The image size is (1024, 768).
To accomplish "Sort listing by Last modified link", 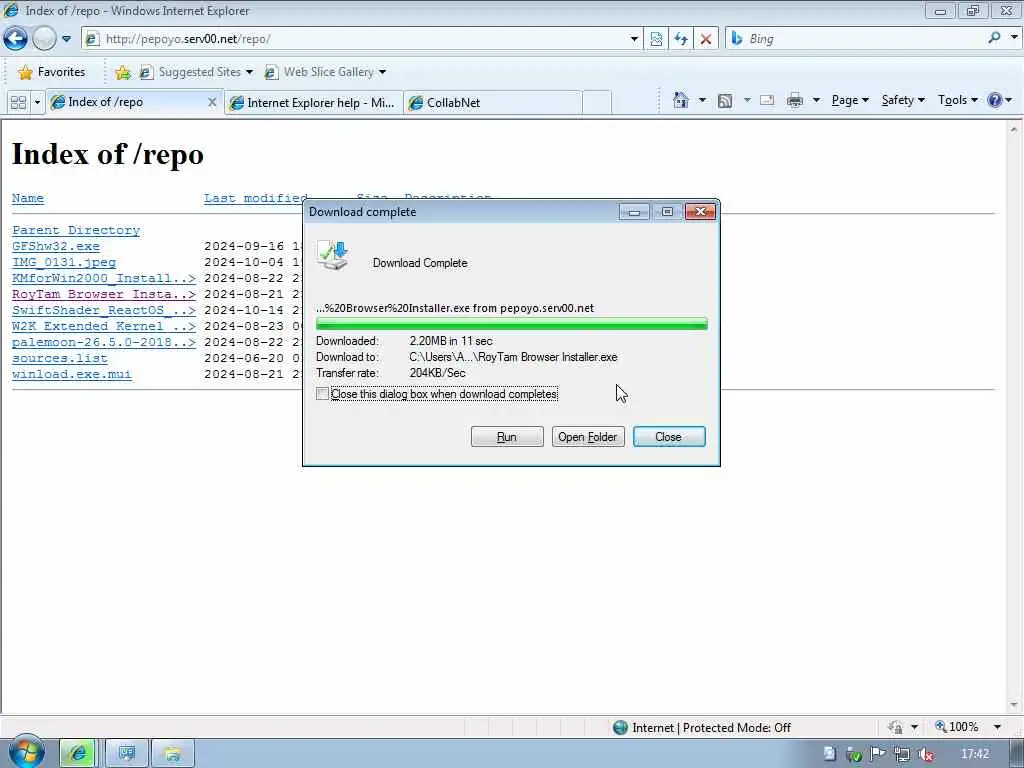I will 255,199.
